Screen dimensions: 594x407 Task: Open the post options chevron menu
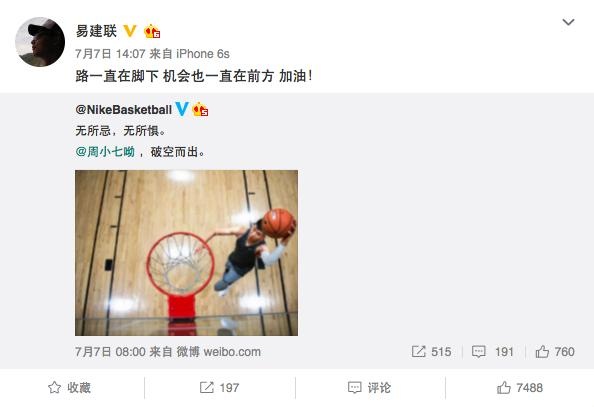568,22
